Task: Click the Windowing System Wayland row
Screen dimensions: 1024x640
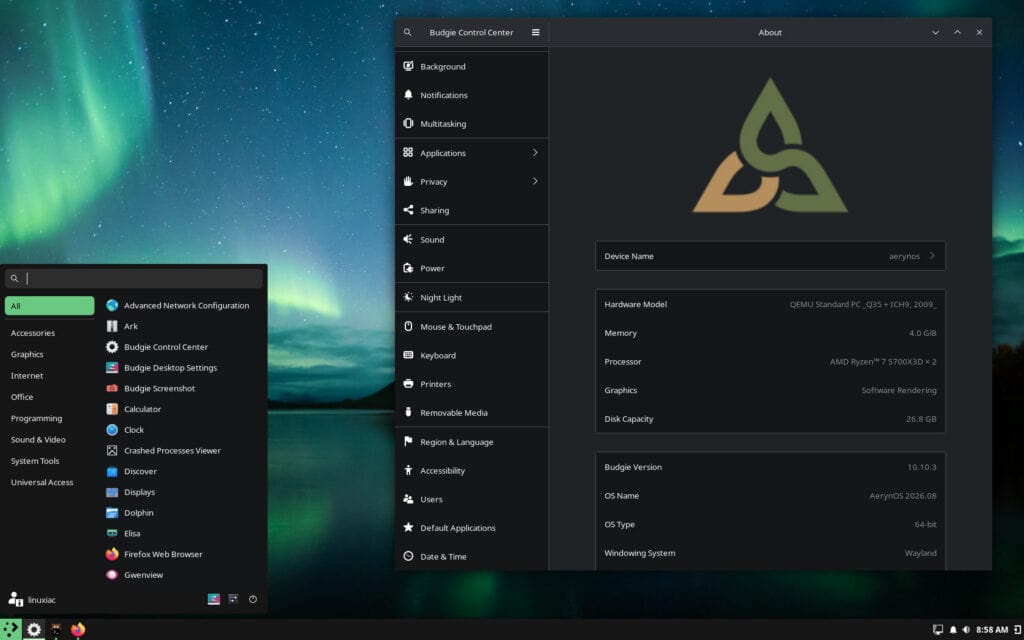Action: 770,554
